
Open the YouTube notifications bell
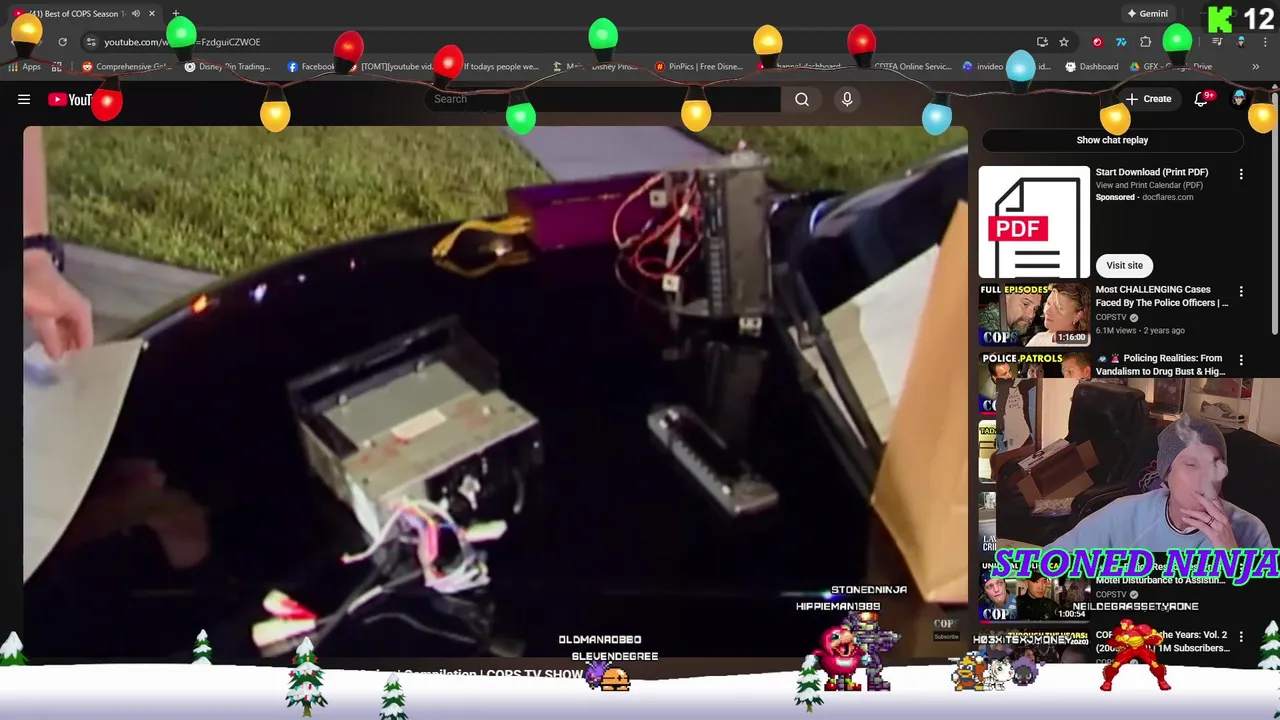[1201, 99]
